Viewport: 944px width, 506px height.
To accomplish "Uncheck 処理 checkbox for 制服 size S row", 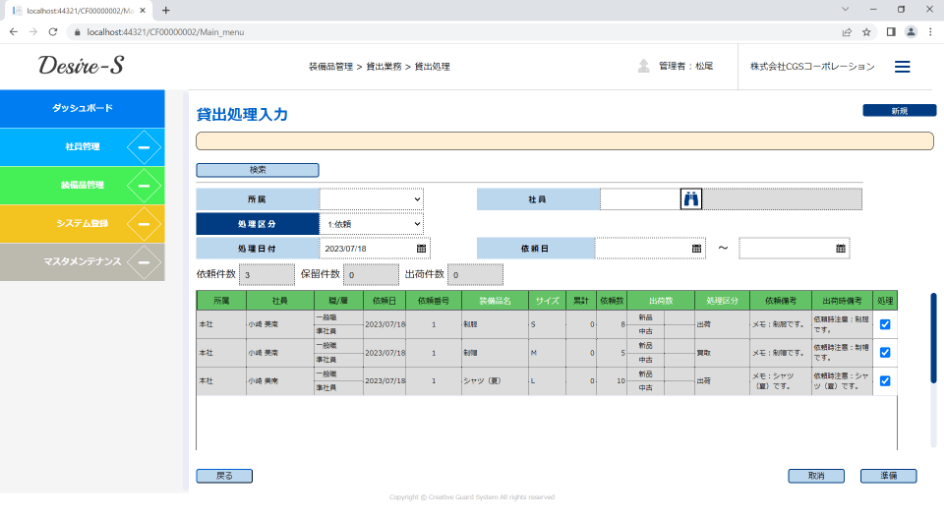I will pos(885,324).
